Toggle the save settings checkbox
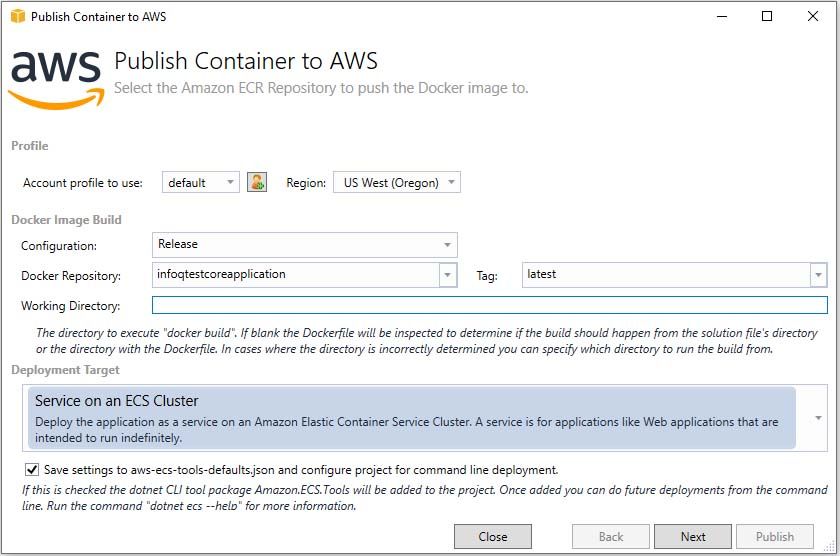This screenshot has height=556, width=840. pyautogui.click(x=30, y=469)
